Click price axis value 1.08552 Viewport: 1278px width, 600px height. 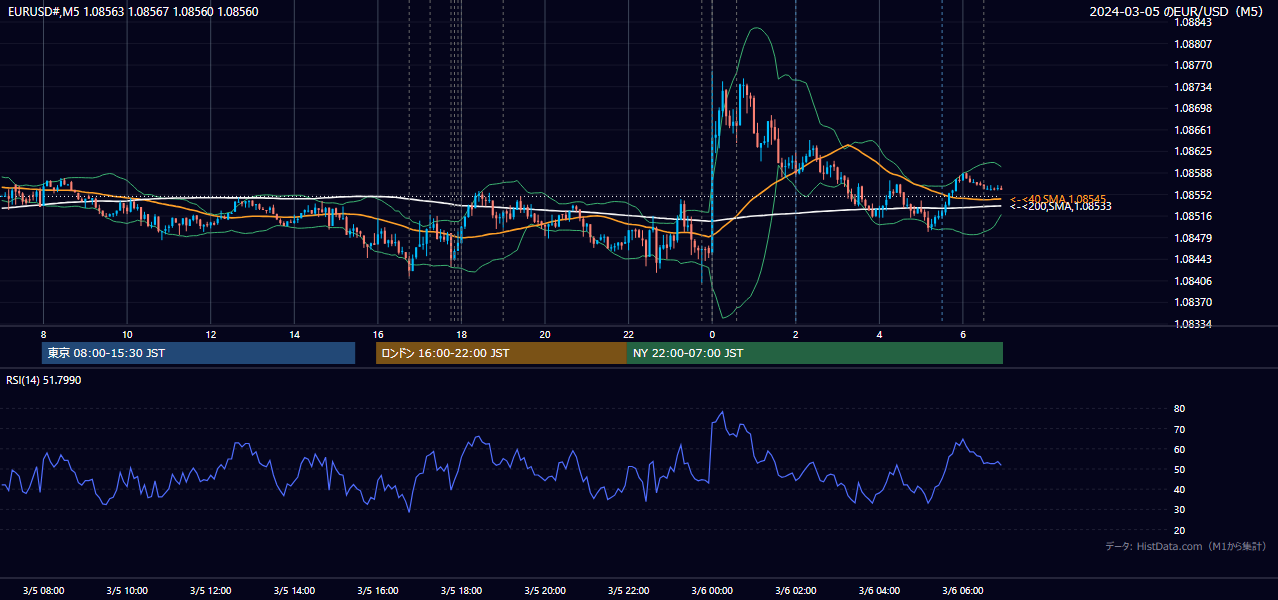click(x=1193, y=195)
